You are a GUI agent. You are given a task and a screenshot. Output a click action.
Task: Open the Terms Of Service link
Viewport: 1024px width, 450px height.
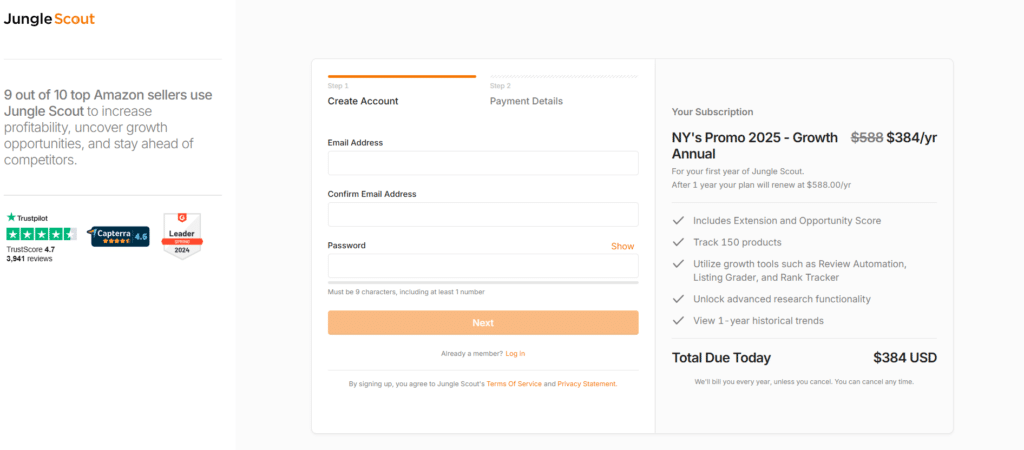(514, 384)
